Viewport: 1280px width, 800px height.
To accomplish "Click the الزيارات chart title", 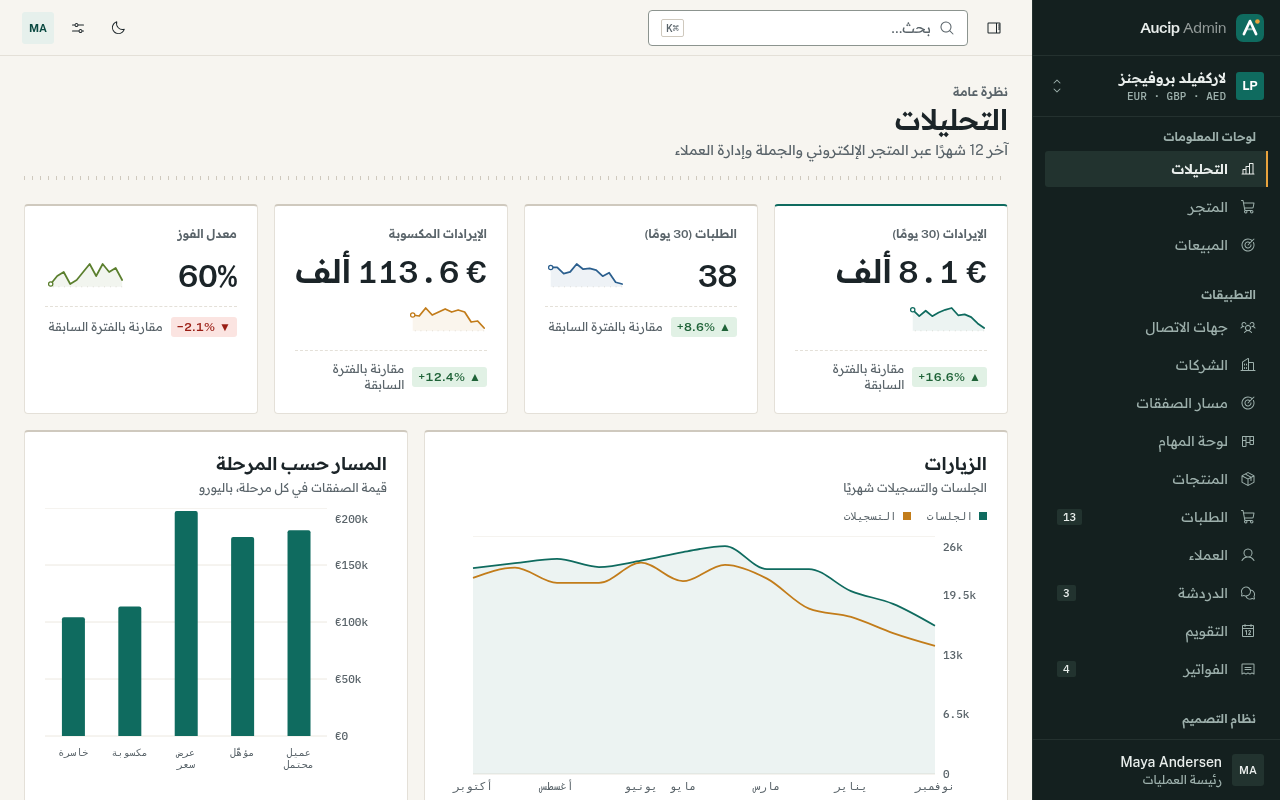I will 956,464.
